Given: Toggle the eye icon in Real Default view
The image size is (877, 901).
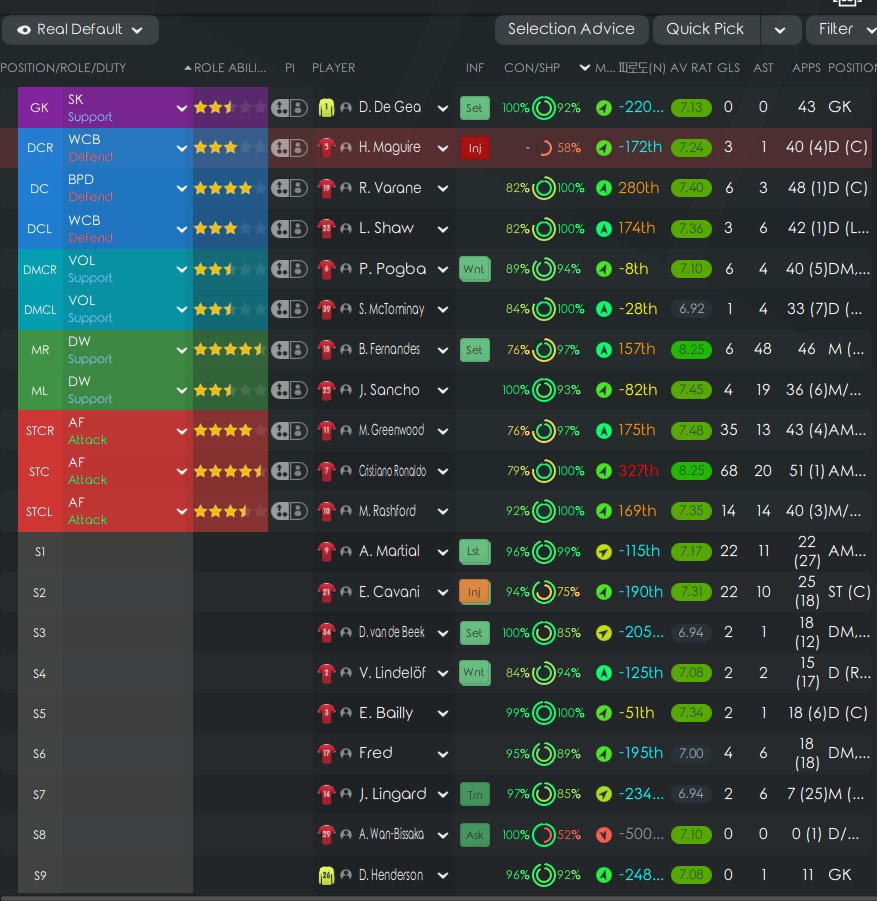Looking at the screenshot, I should point(24,30).
